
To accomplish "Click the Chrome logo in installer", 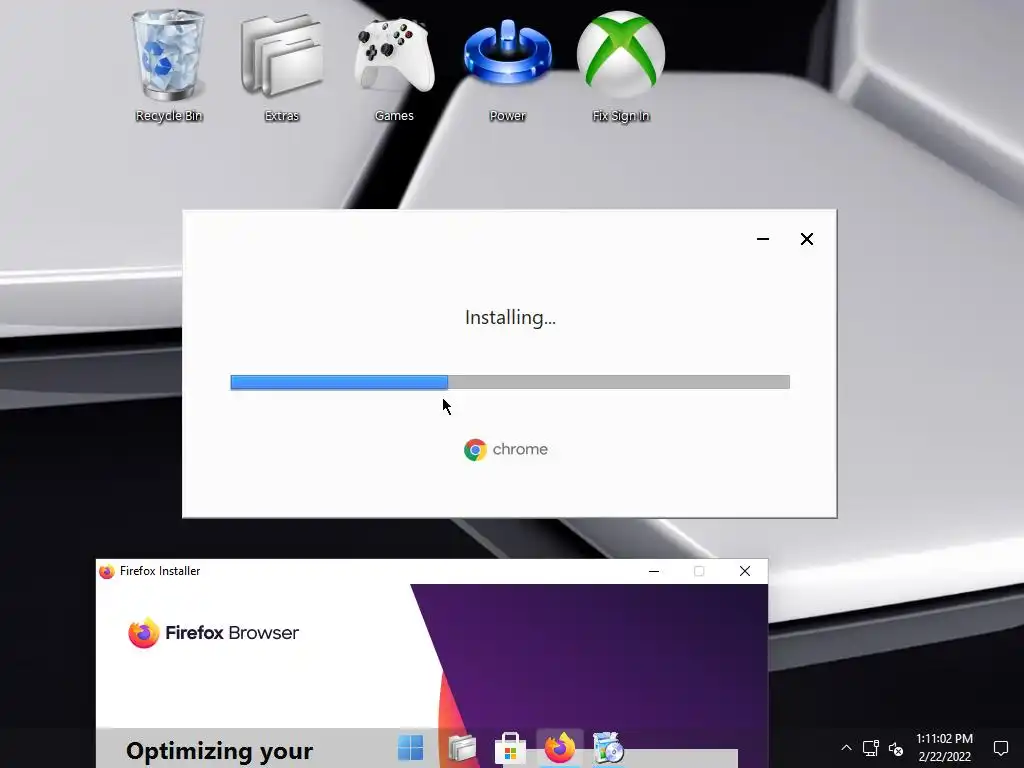I will [475, 449].
